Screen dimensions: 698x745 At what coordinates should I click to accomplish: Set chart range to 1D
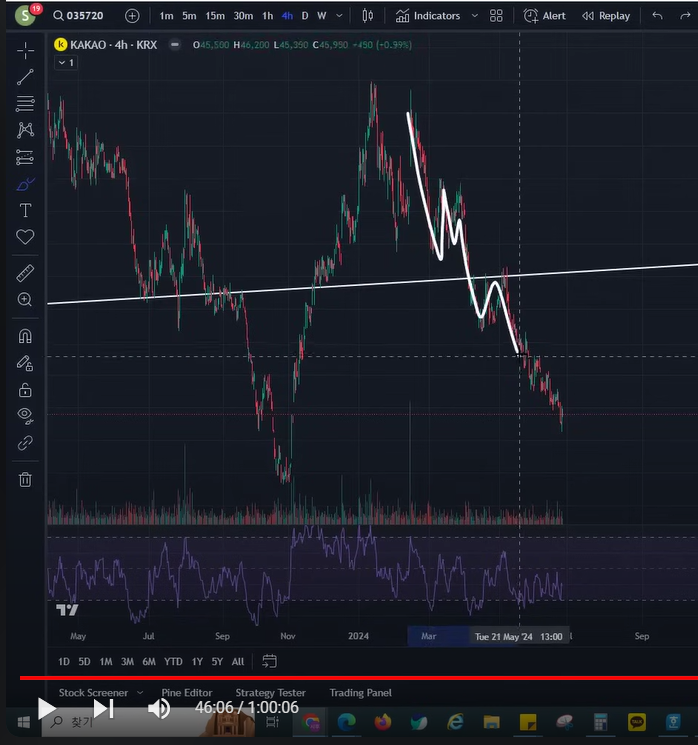(64, 661)
